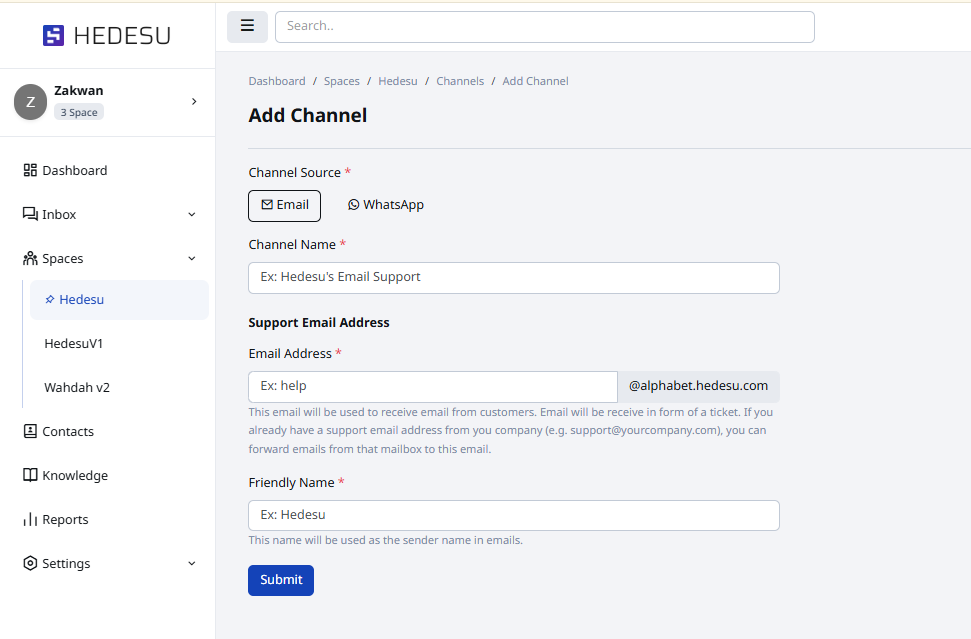Click the Hedesu logo icon
Viewport: 971px width, 639px height.
click(53, 36)
